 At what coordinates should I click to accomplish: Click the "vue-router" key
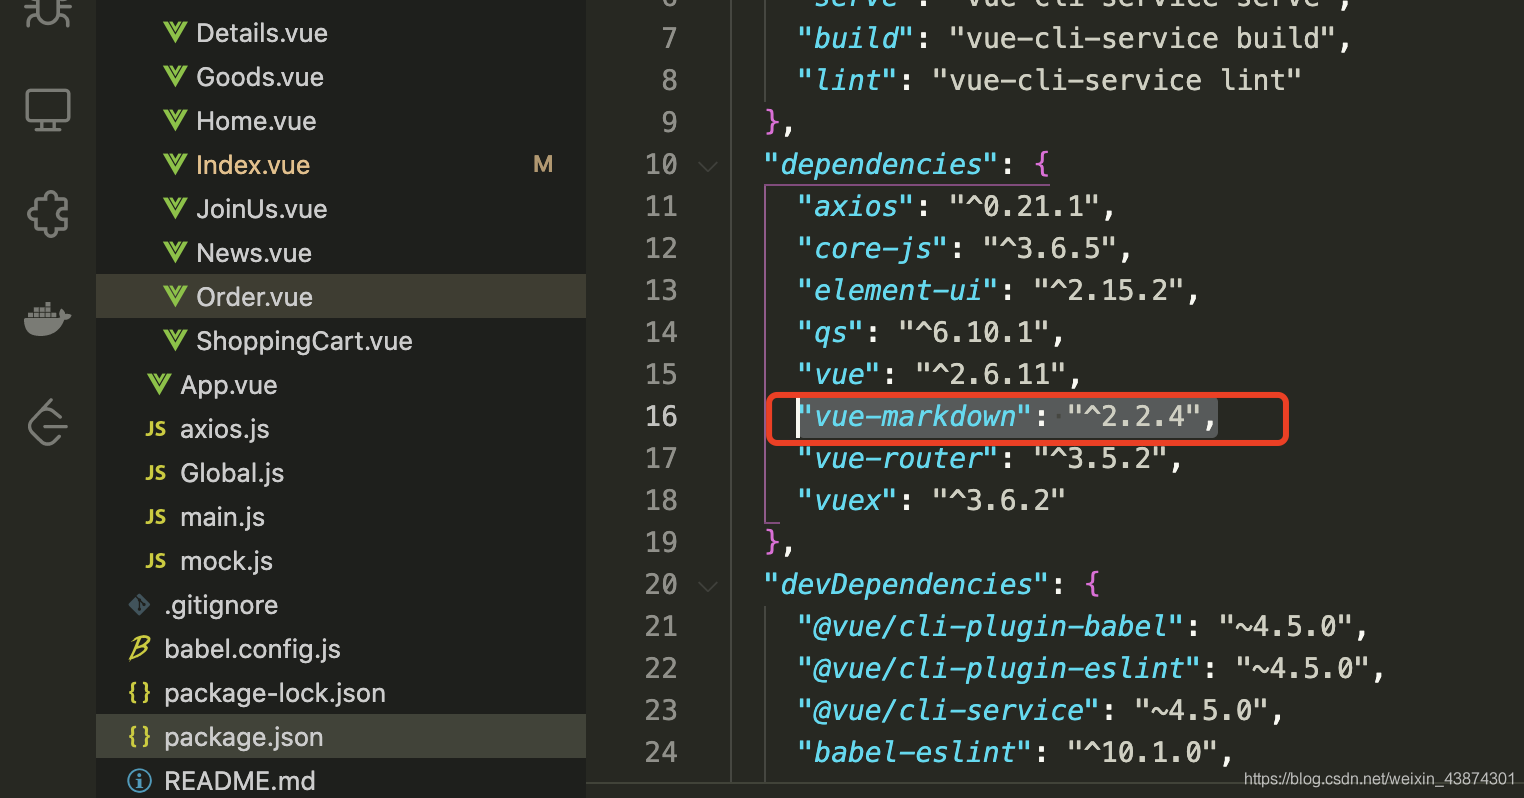pyautogui.click(x=897, y=458)
